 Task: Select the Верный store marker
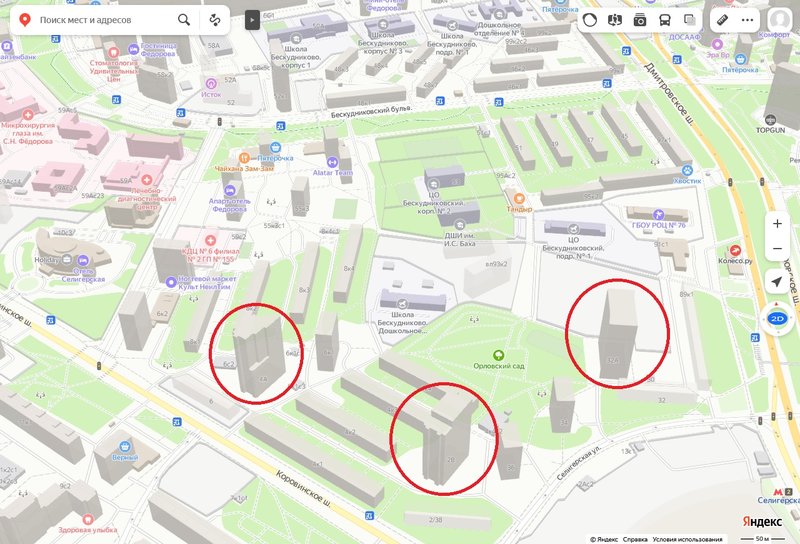click(x=125, y=447)
